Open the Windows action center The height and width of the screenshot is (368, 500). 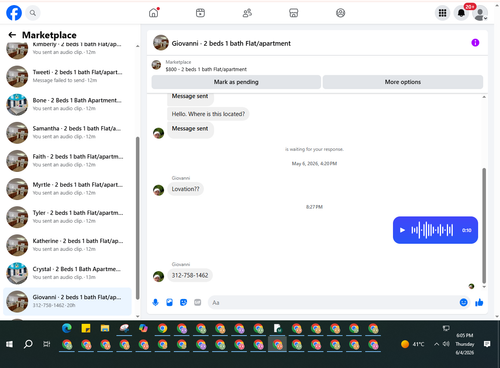pyautogui.click(x=487, y=344)
